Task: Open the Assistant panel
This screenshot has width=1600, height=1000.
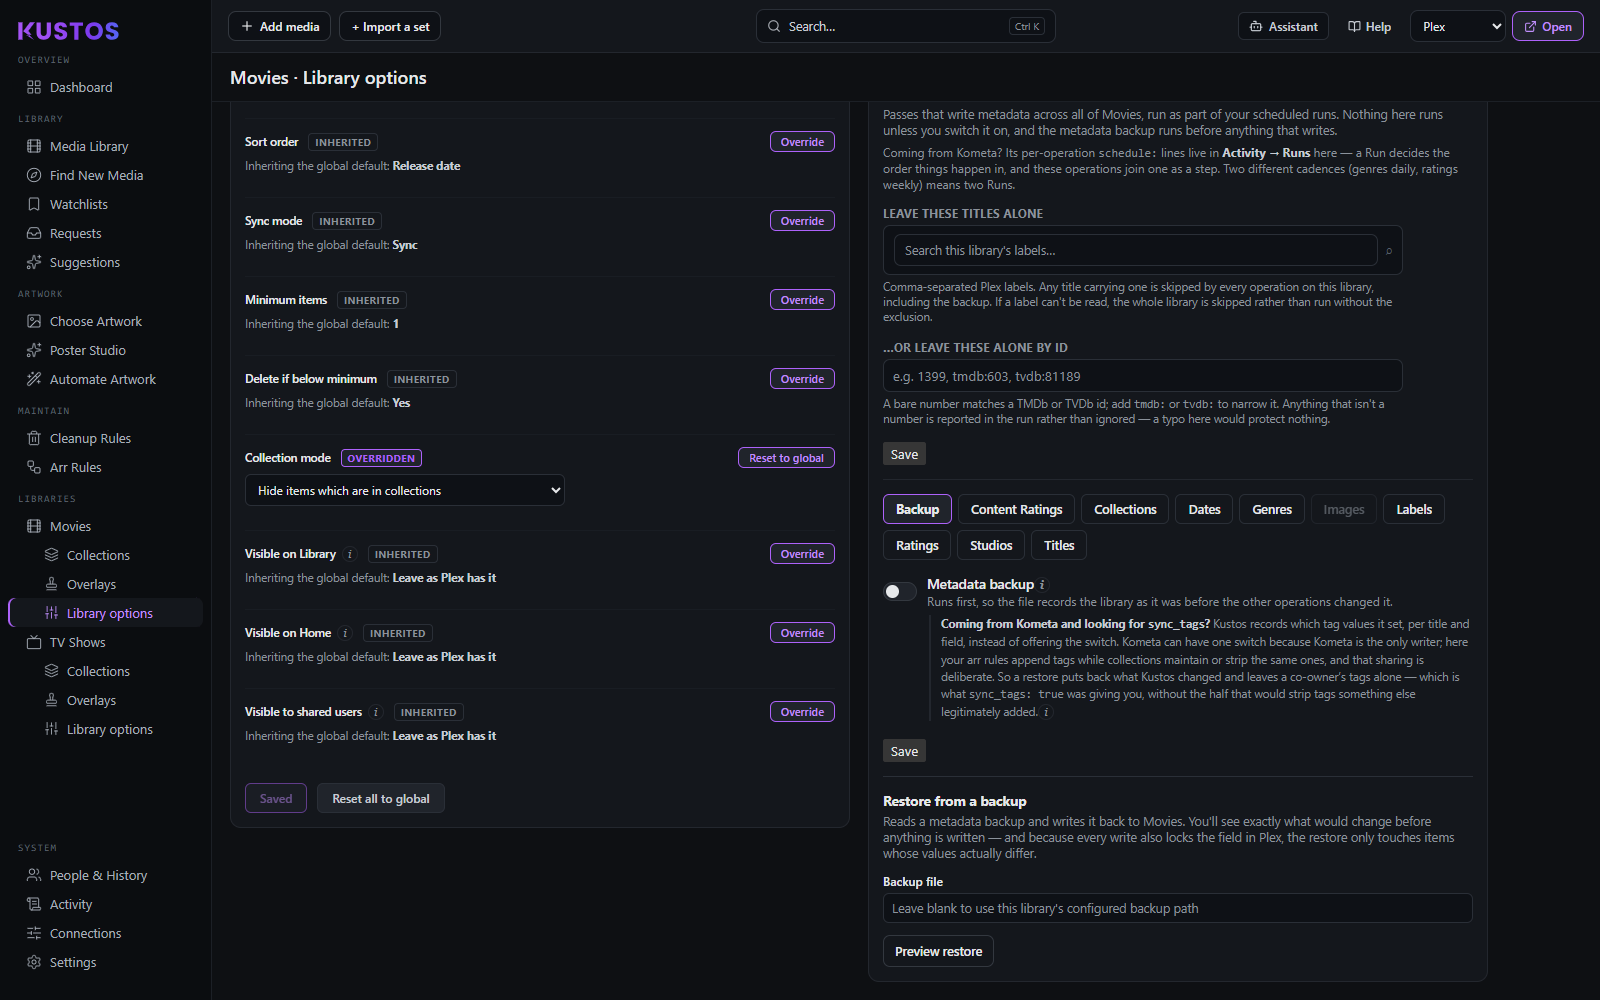Action: tap(1283, 27)
